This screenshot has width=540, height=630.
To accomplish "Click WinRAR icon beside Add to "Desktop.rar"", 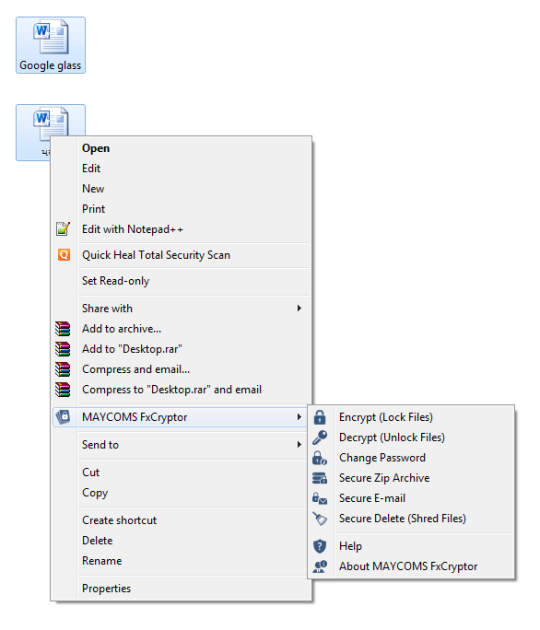I will [x=63, y=349].
